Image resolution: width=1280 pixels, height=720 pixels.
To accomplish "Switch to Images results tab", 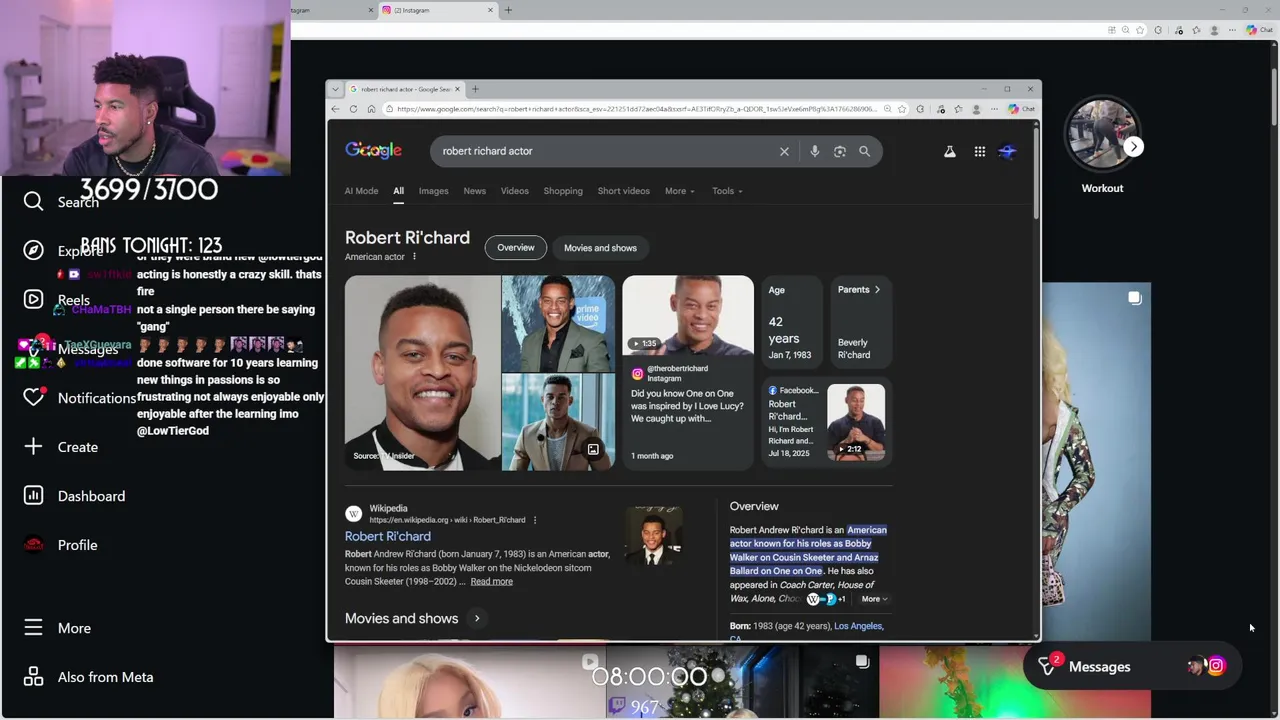I will tap(433, 191).
